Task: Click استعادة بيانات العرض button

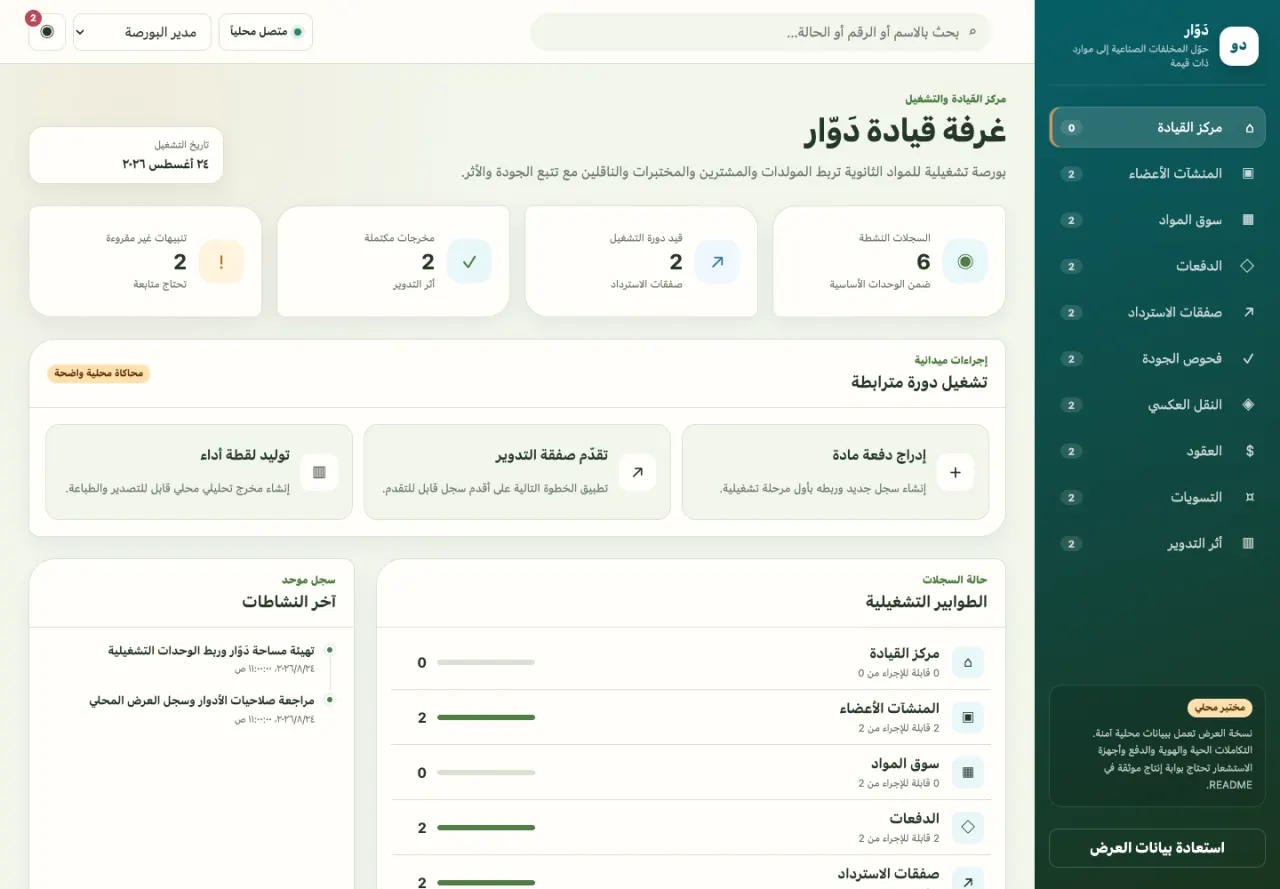Action: pos(1157,848)
